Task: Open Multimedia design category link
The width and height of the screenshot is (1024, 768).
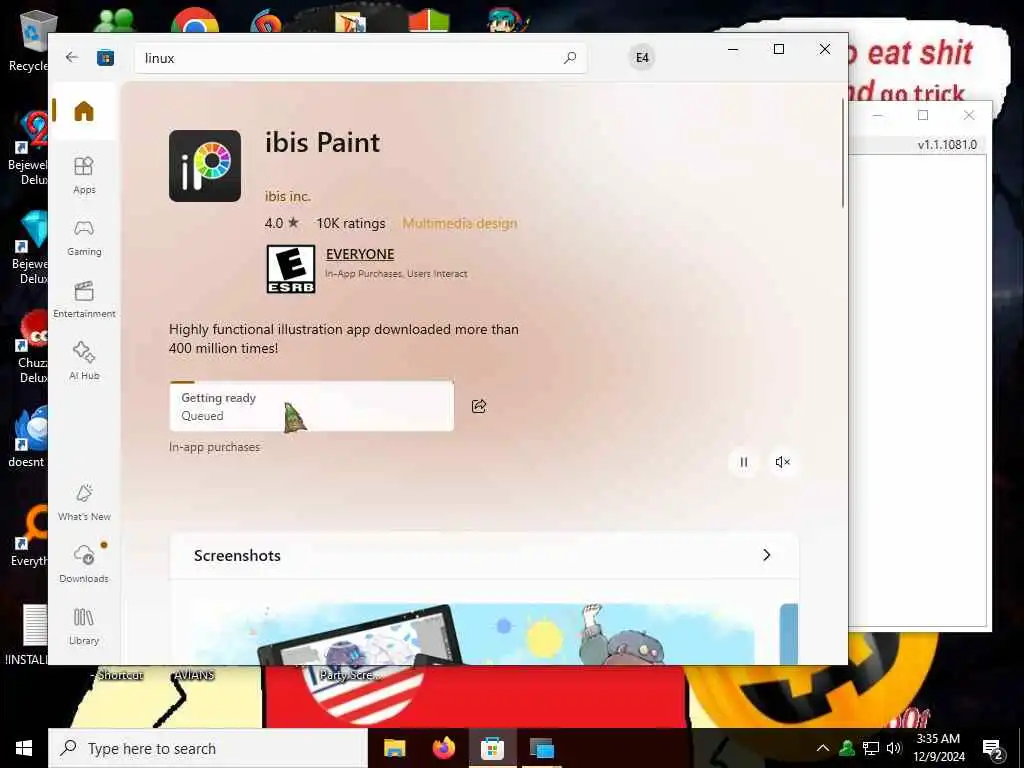Action: 460,223
